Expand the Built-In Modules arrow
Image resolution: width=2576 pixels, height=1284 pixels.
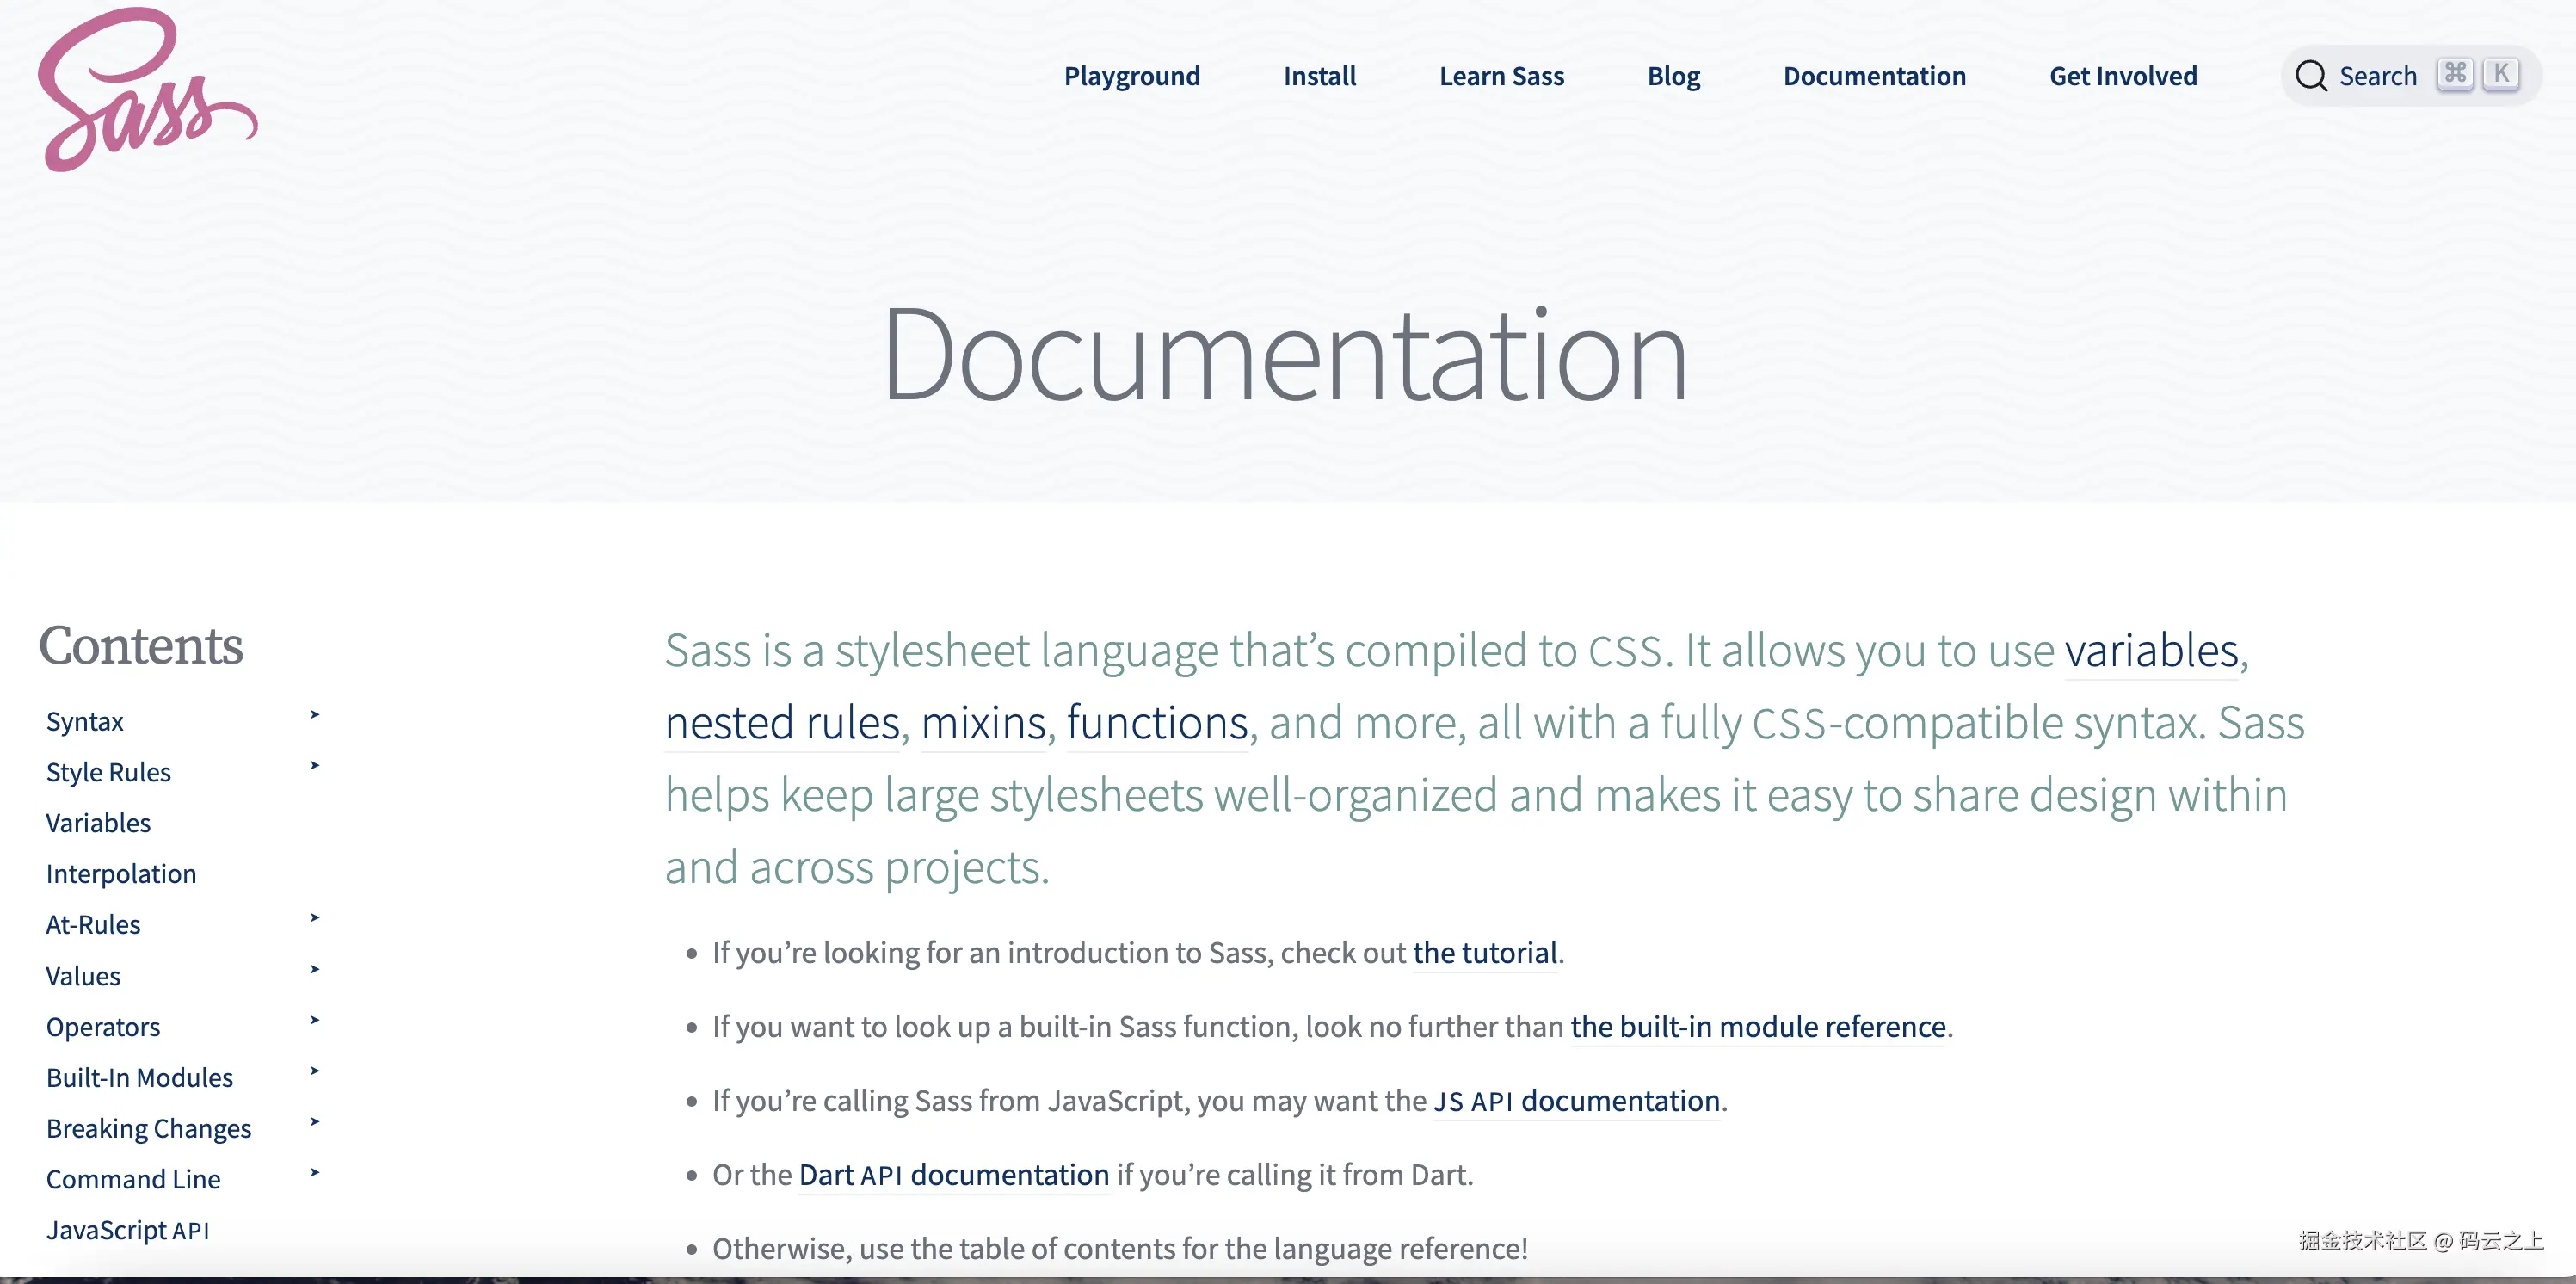[314, 1071]
